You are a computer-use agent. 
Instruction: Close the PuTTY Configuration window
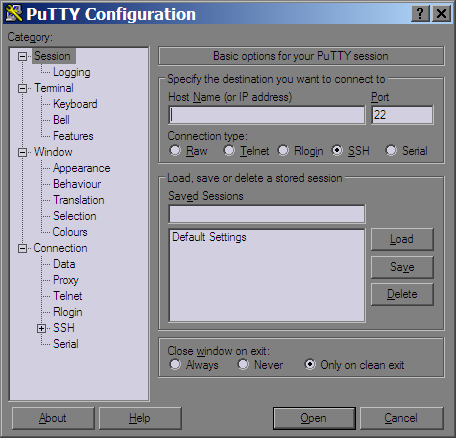[x=442, y=14]
